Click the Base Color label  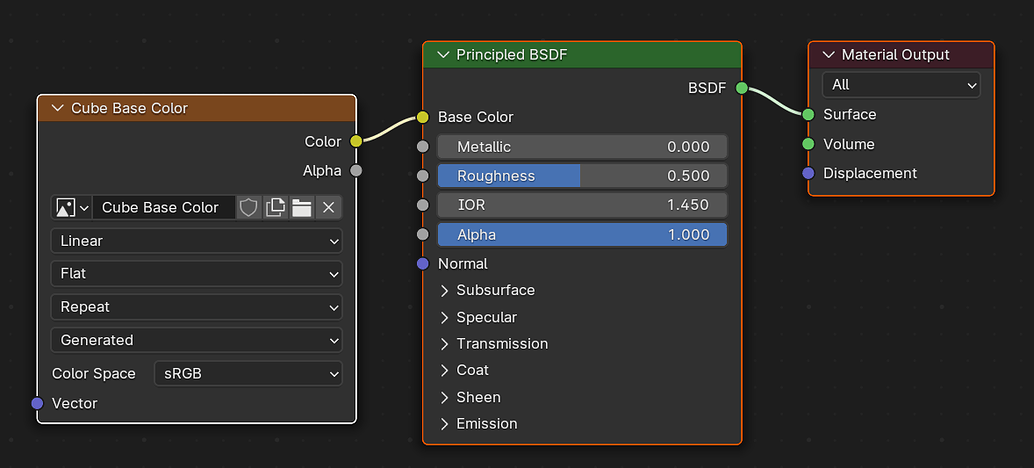[x=475, y=117]
